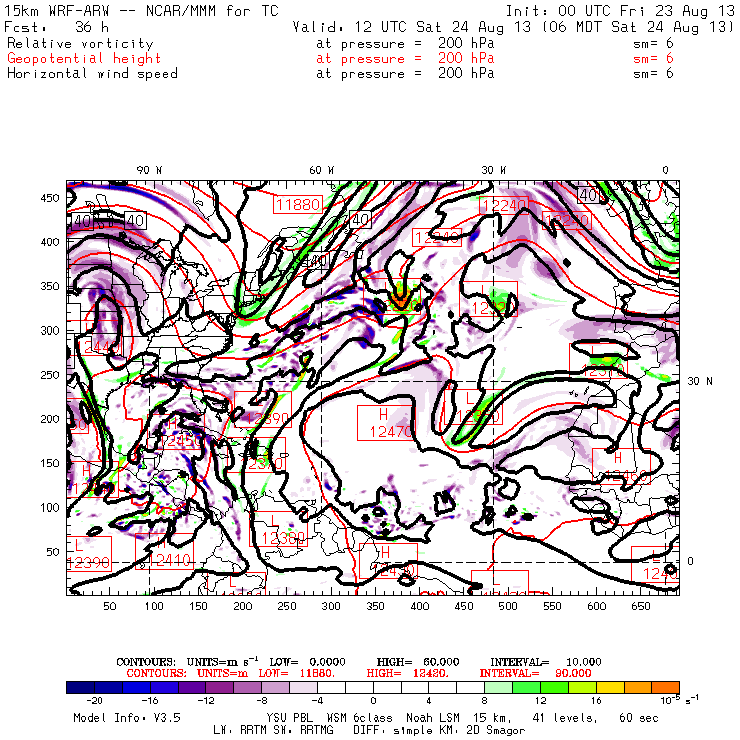Click the 'WSM 6class' microphysics label
The height and width of the screenshot is (740, 740).
point(359,718)
